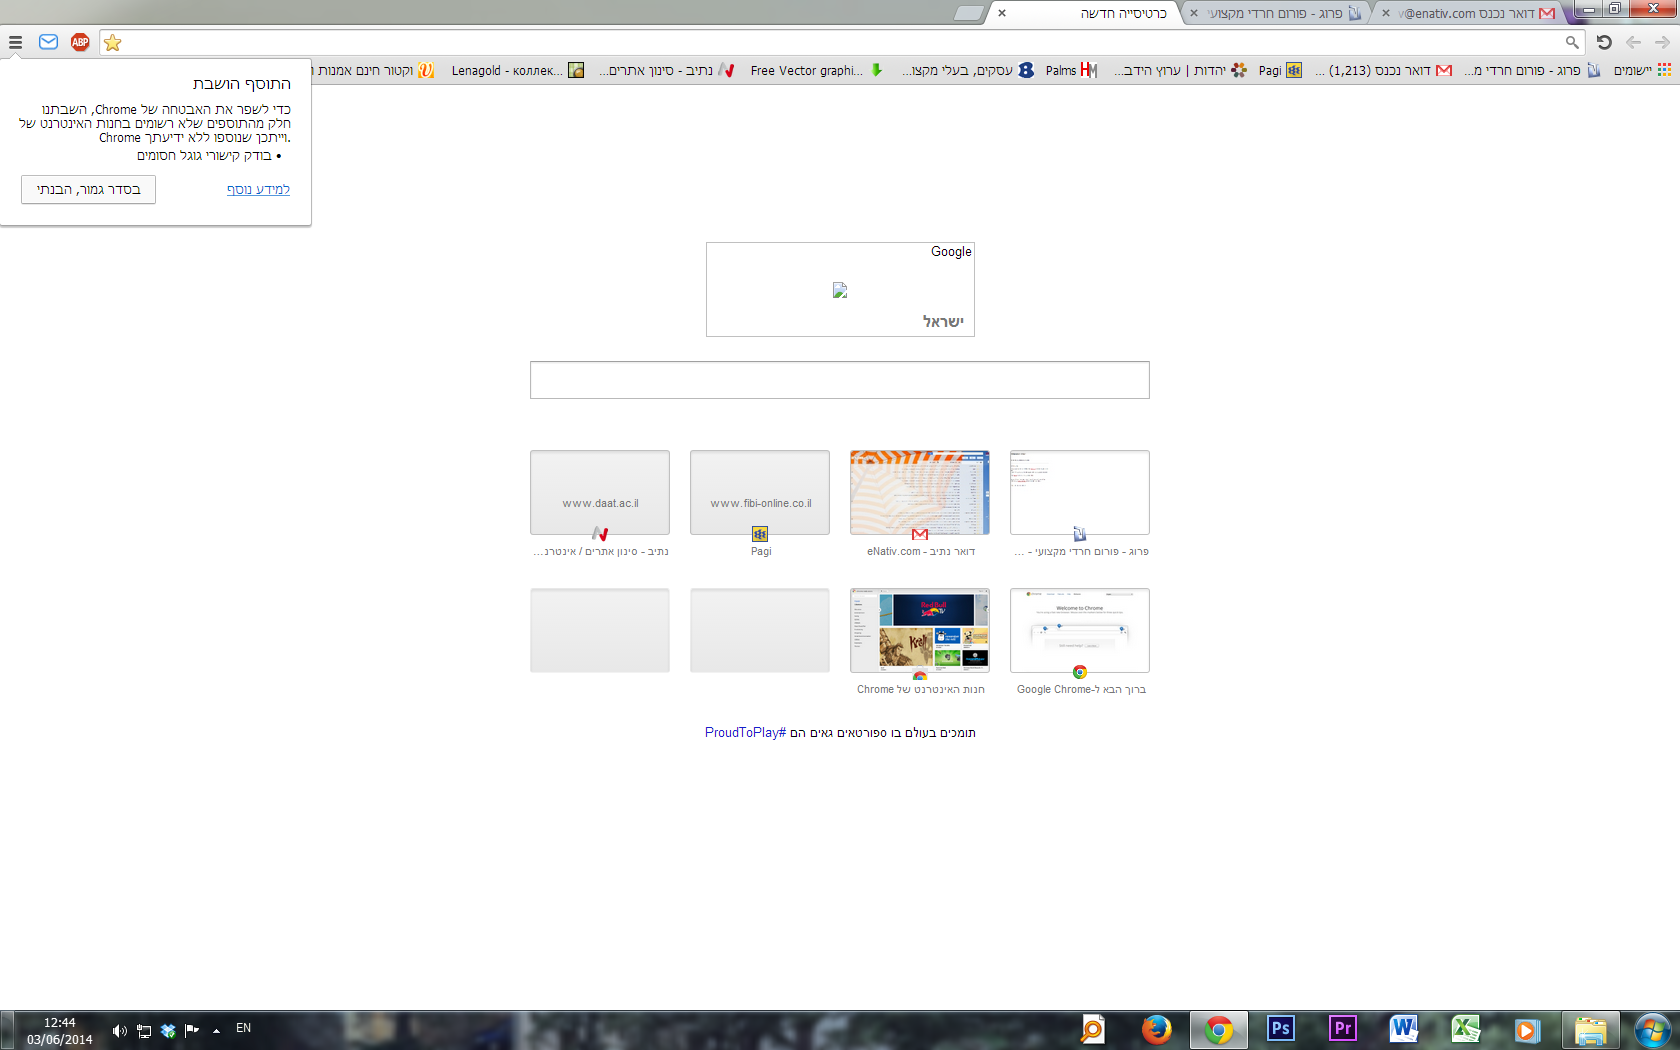Close the enativ.com mail tab
Viewport: 1680px width, 1050px height.
(1386, 14)
